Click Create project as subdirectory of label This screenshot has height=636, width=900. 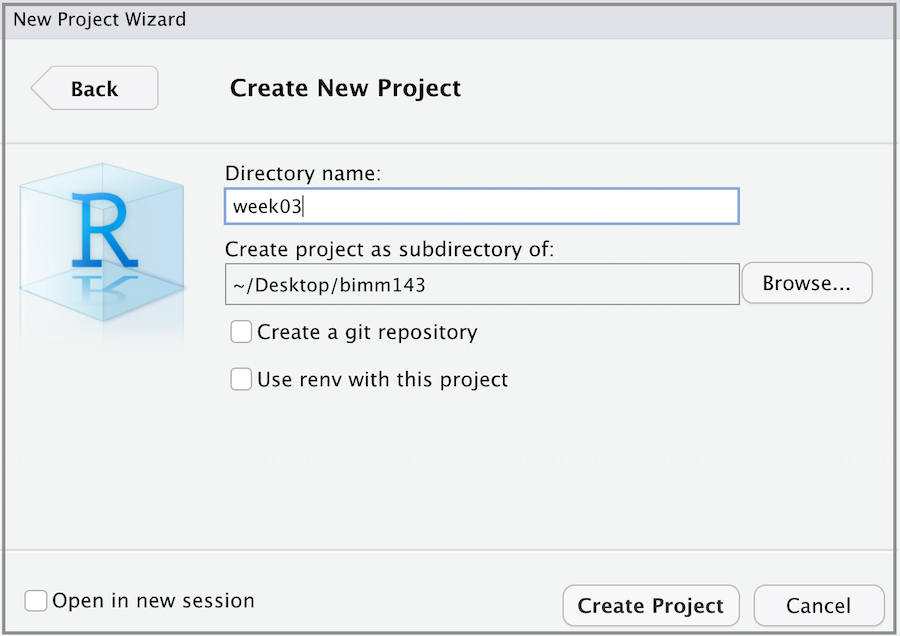click(x=389, y=249)
